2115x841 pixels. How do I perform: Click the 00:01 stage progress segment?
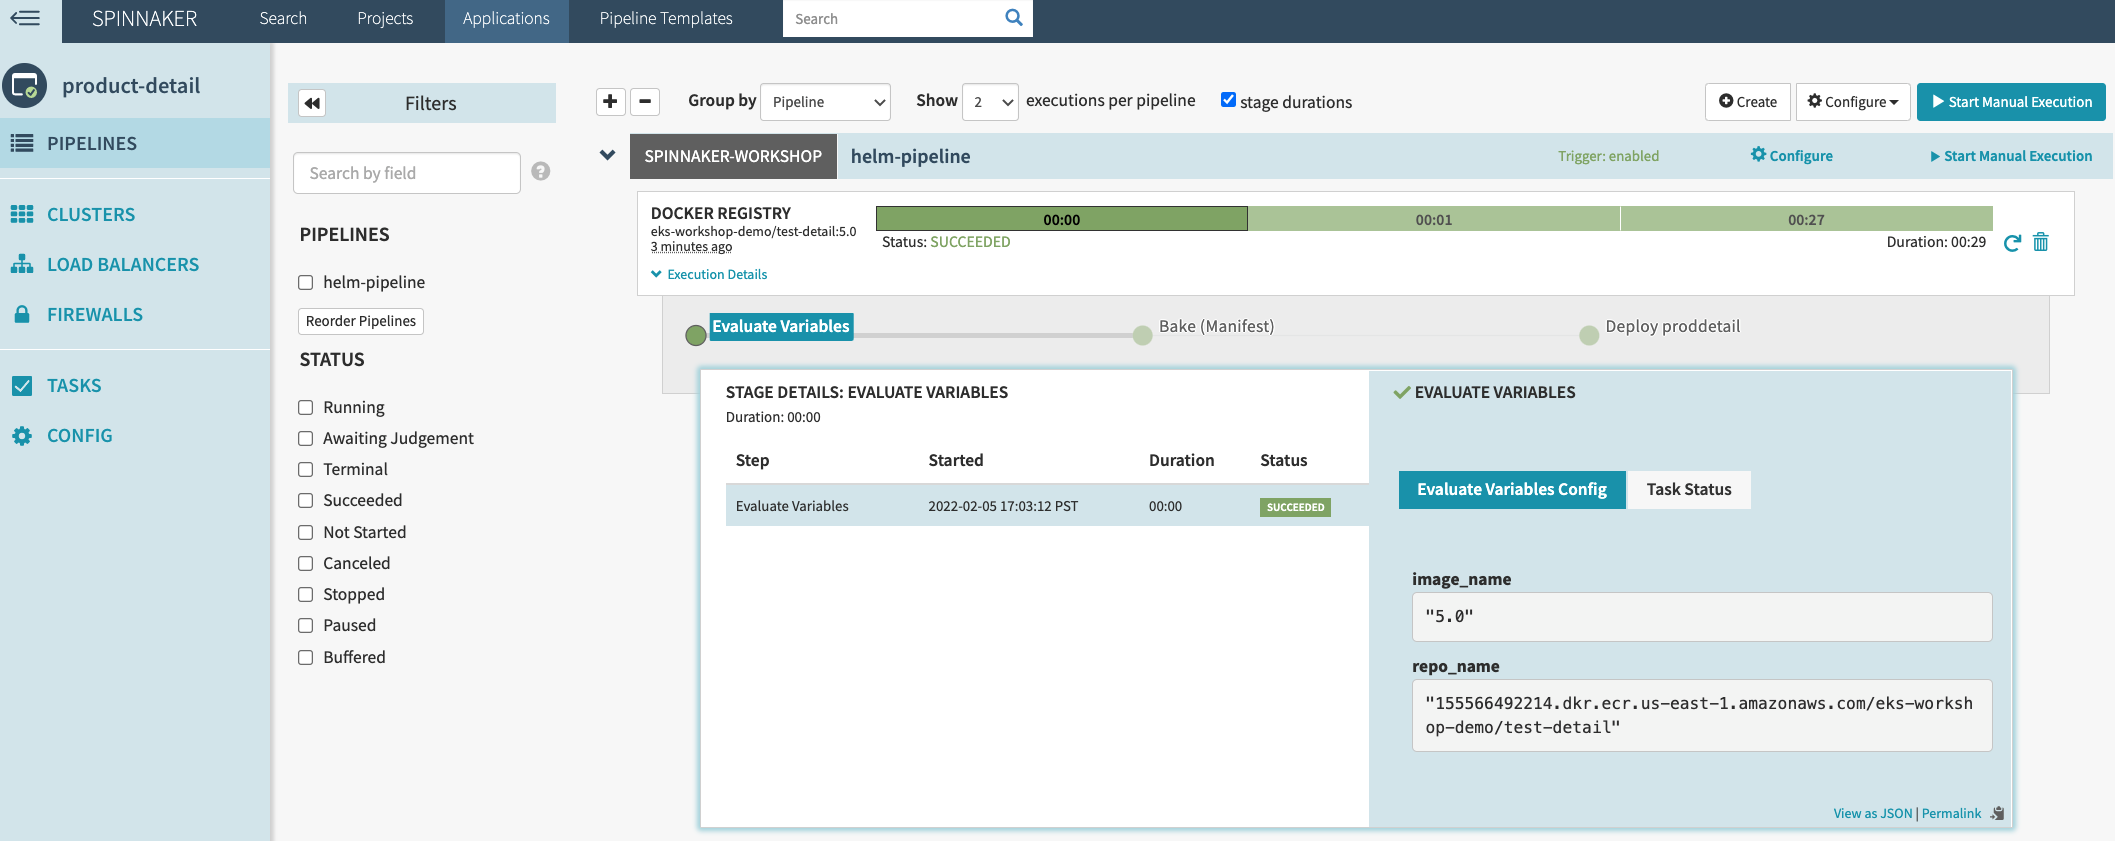click(x=1434, y=219)
